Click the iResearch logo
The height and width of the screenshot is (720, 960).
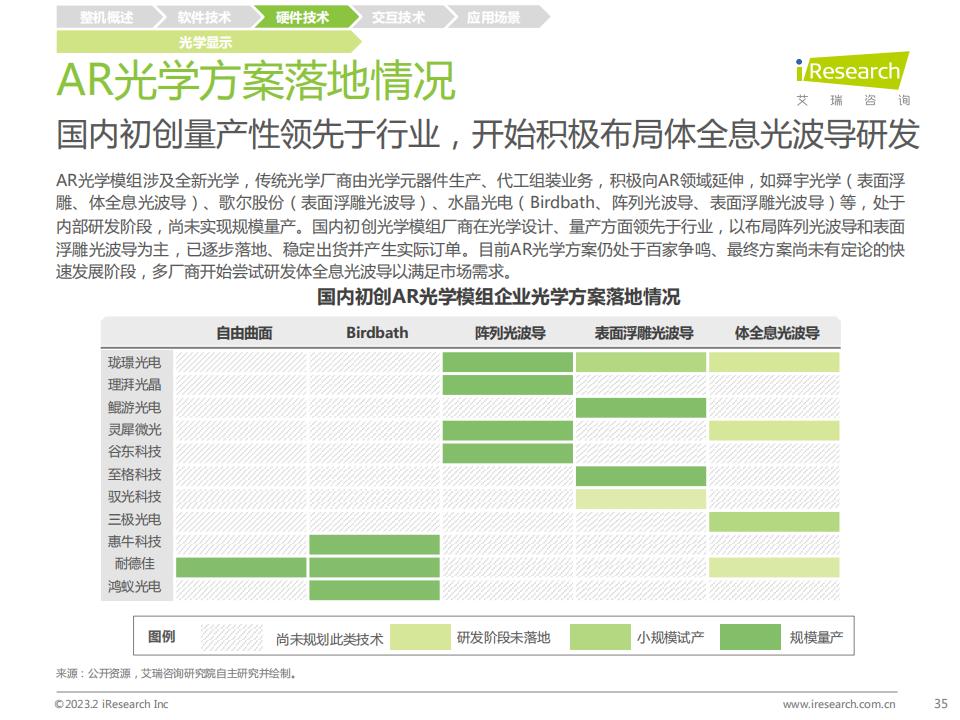pos(852,74)
